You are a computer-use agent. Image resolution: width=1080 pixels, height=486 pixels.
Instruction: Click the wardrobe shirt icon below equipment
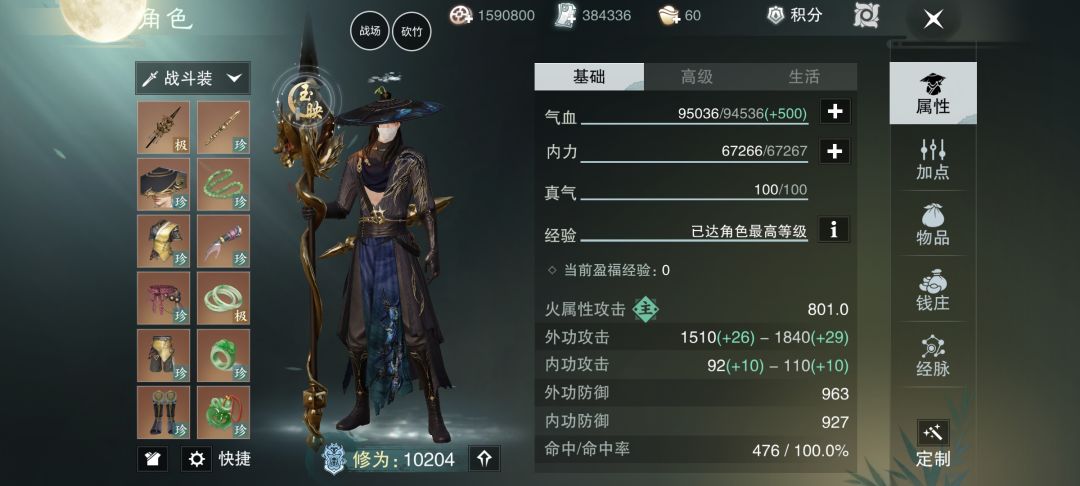152,458
